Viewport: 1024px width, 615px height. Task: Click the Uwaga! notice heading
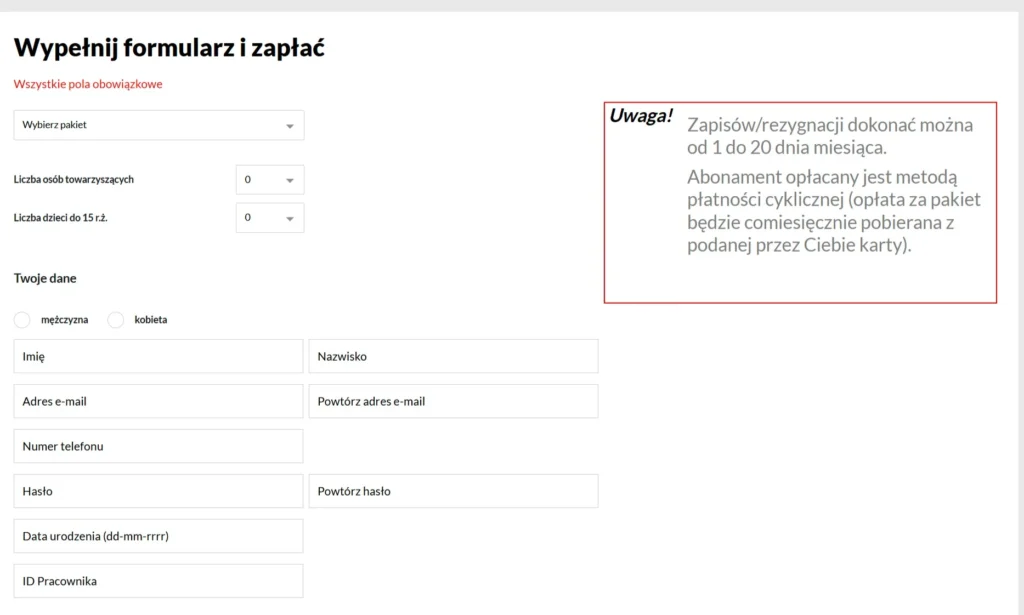coord(641,116)
